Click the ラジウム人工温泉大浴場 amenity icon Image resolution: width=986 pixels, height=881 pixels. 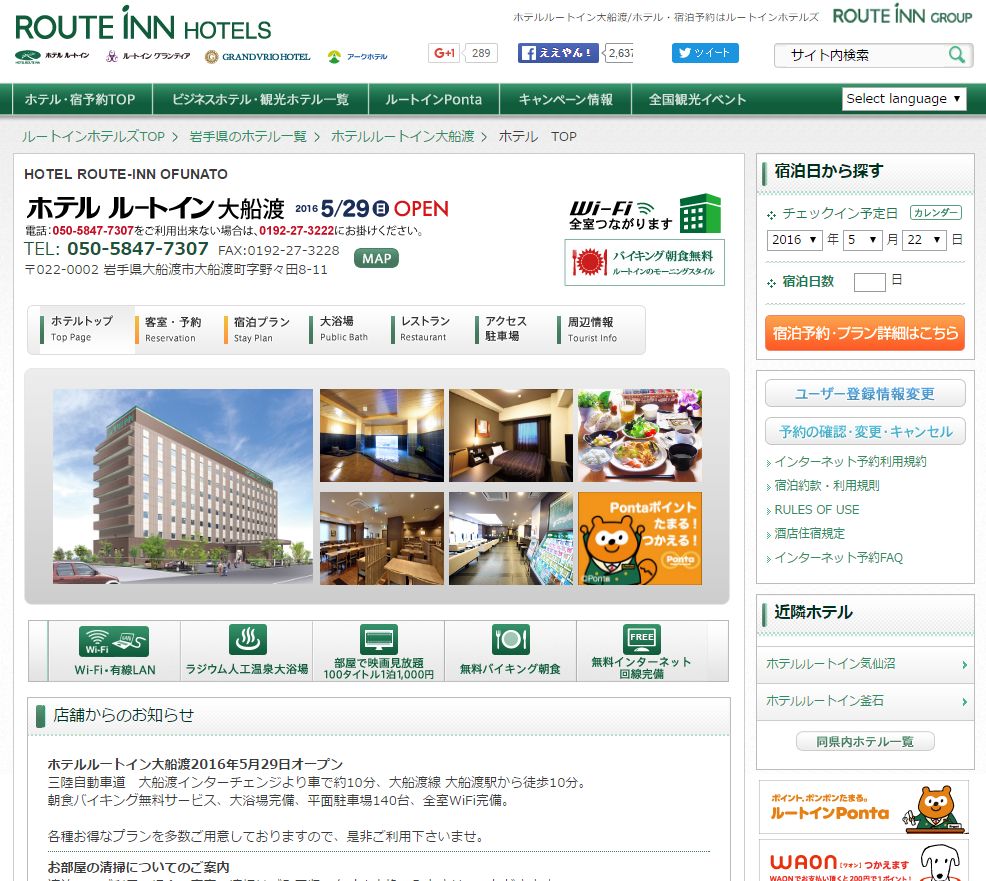(246, 651)
